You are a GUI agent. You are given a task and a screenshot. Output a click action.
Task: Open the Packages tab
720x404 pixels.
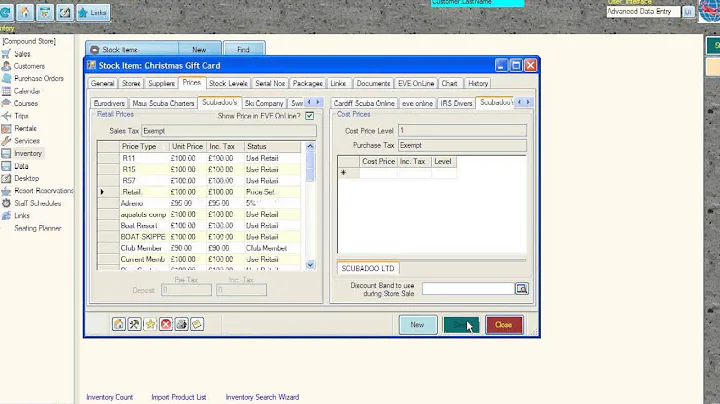[x=307, y=83]
